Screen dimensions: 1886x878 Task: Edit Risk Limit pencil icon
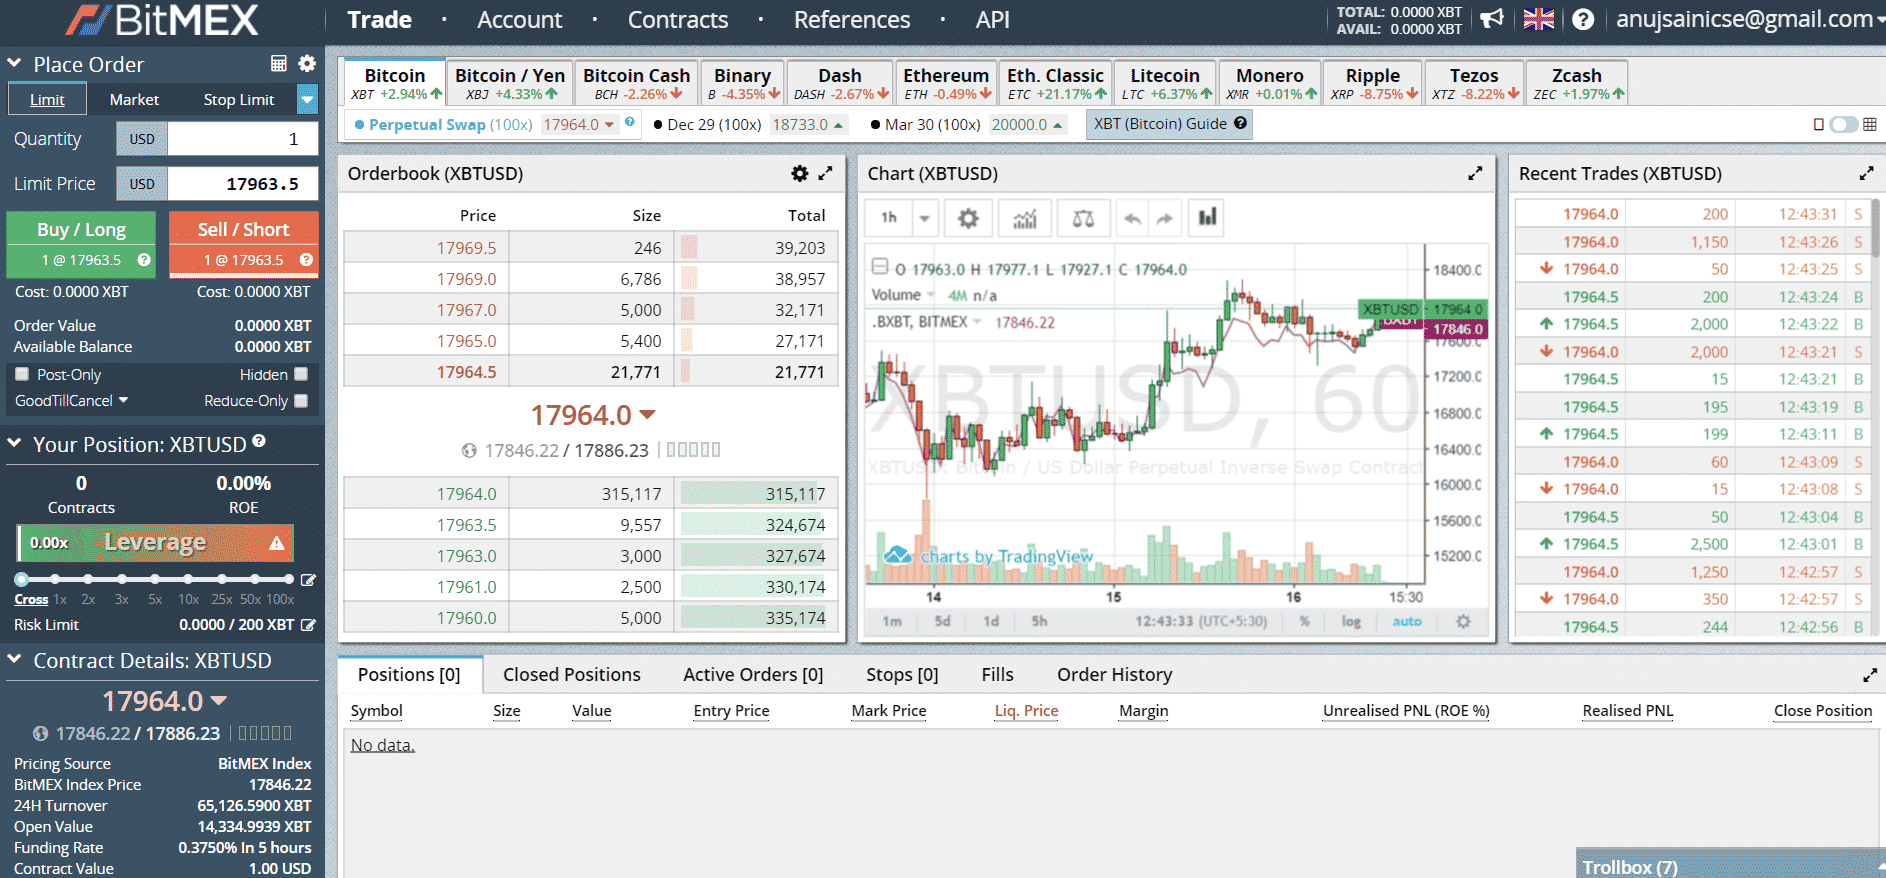tap(308, 625)
